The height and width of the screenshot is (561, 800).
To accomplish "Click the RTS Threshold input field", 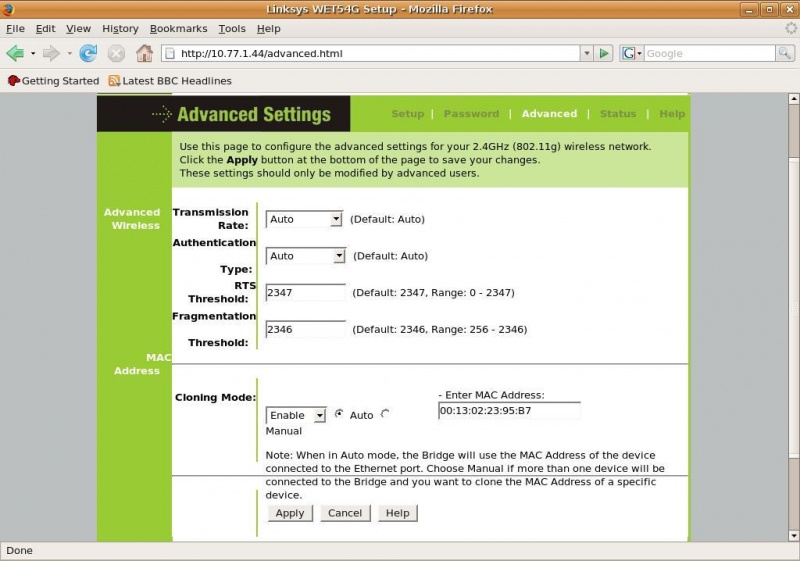I will (x=305, y=292).
